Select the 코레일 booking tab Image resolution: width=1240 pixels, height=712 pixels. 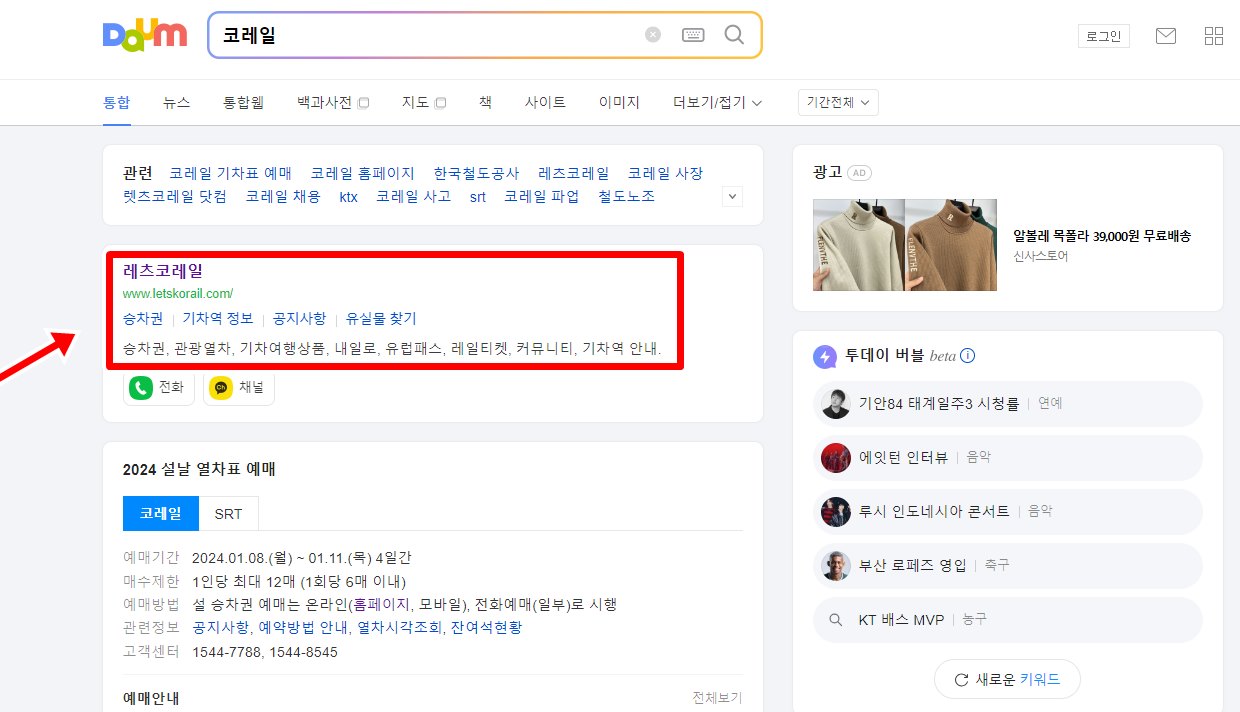pyautogui.click(x=161, y=513)
